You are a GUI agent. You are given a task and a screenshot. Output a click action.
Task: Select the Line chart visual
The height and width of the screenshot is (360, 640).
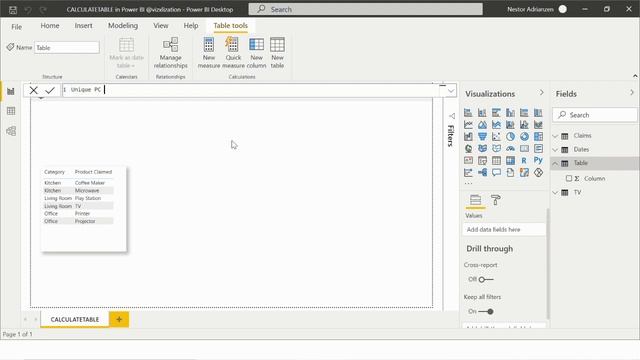point(468,124)
